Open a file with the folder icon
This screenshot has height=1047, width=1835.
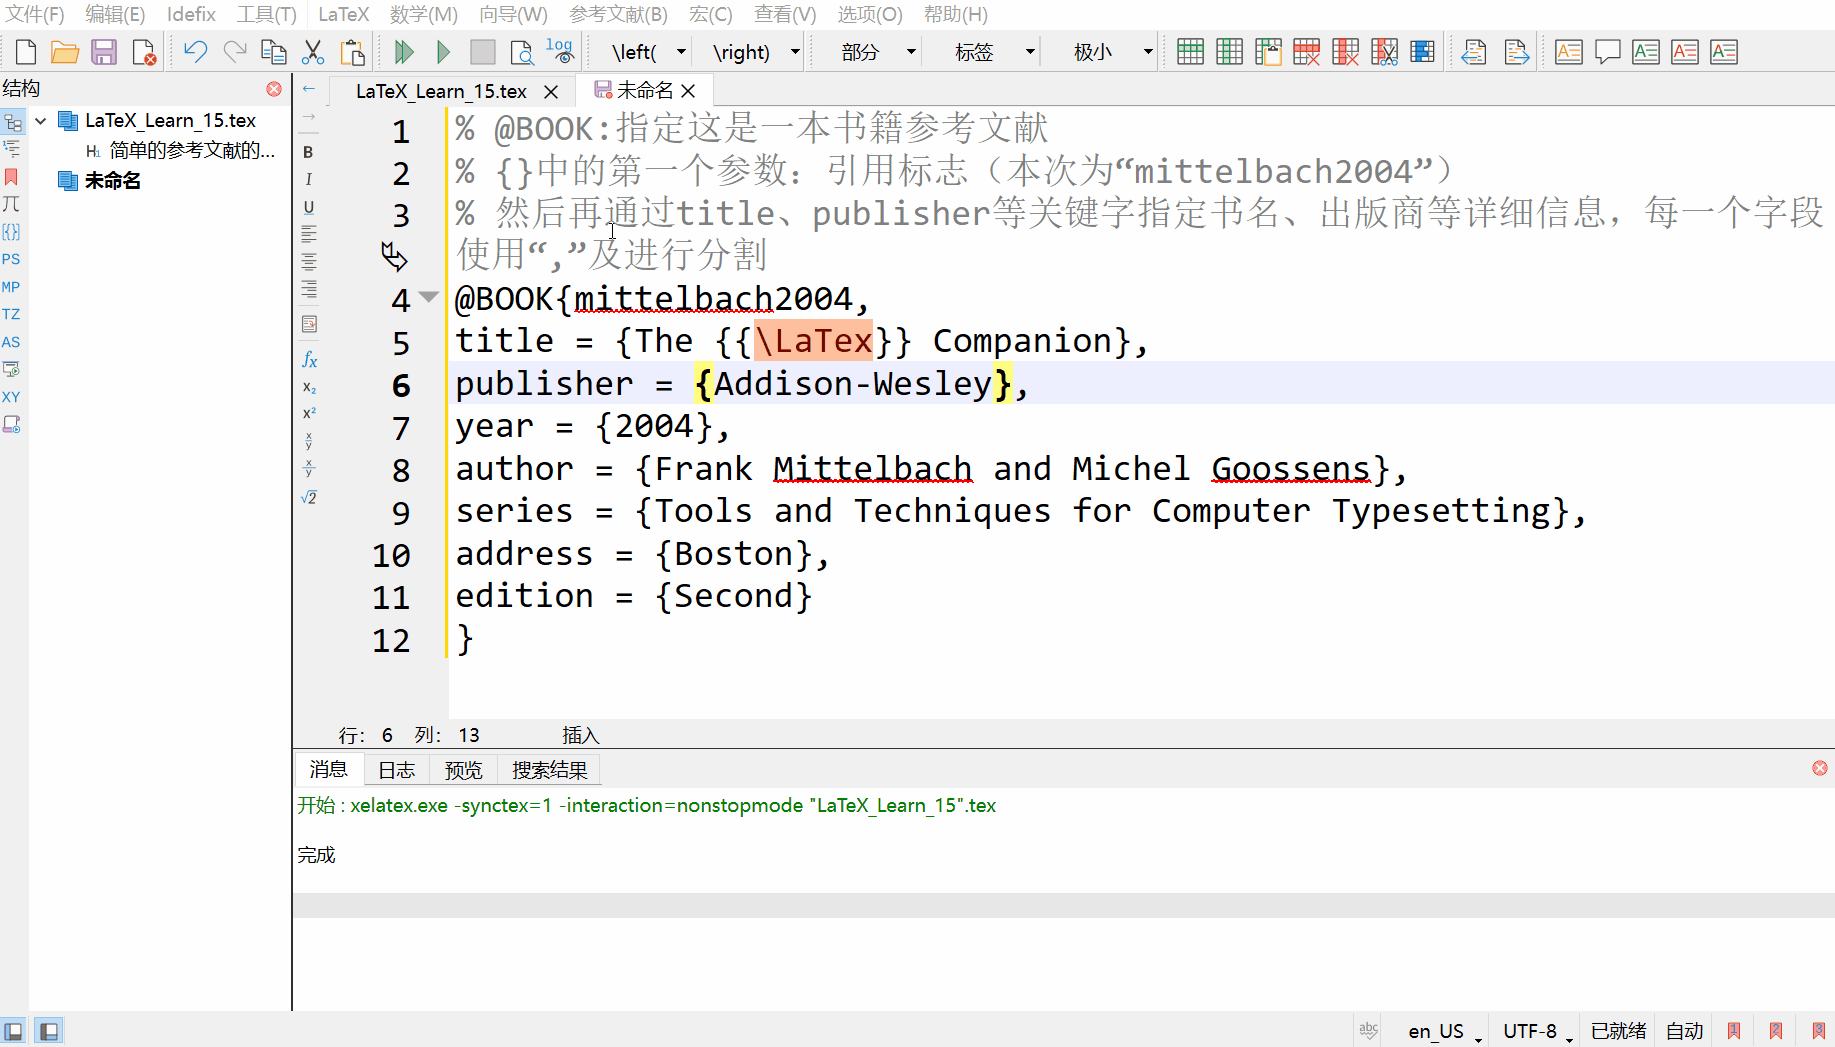click(65, 52)
